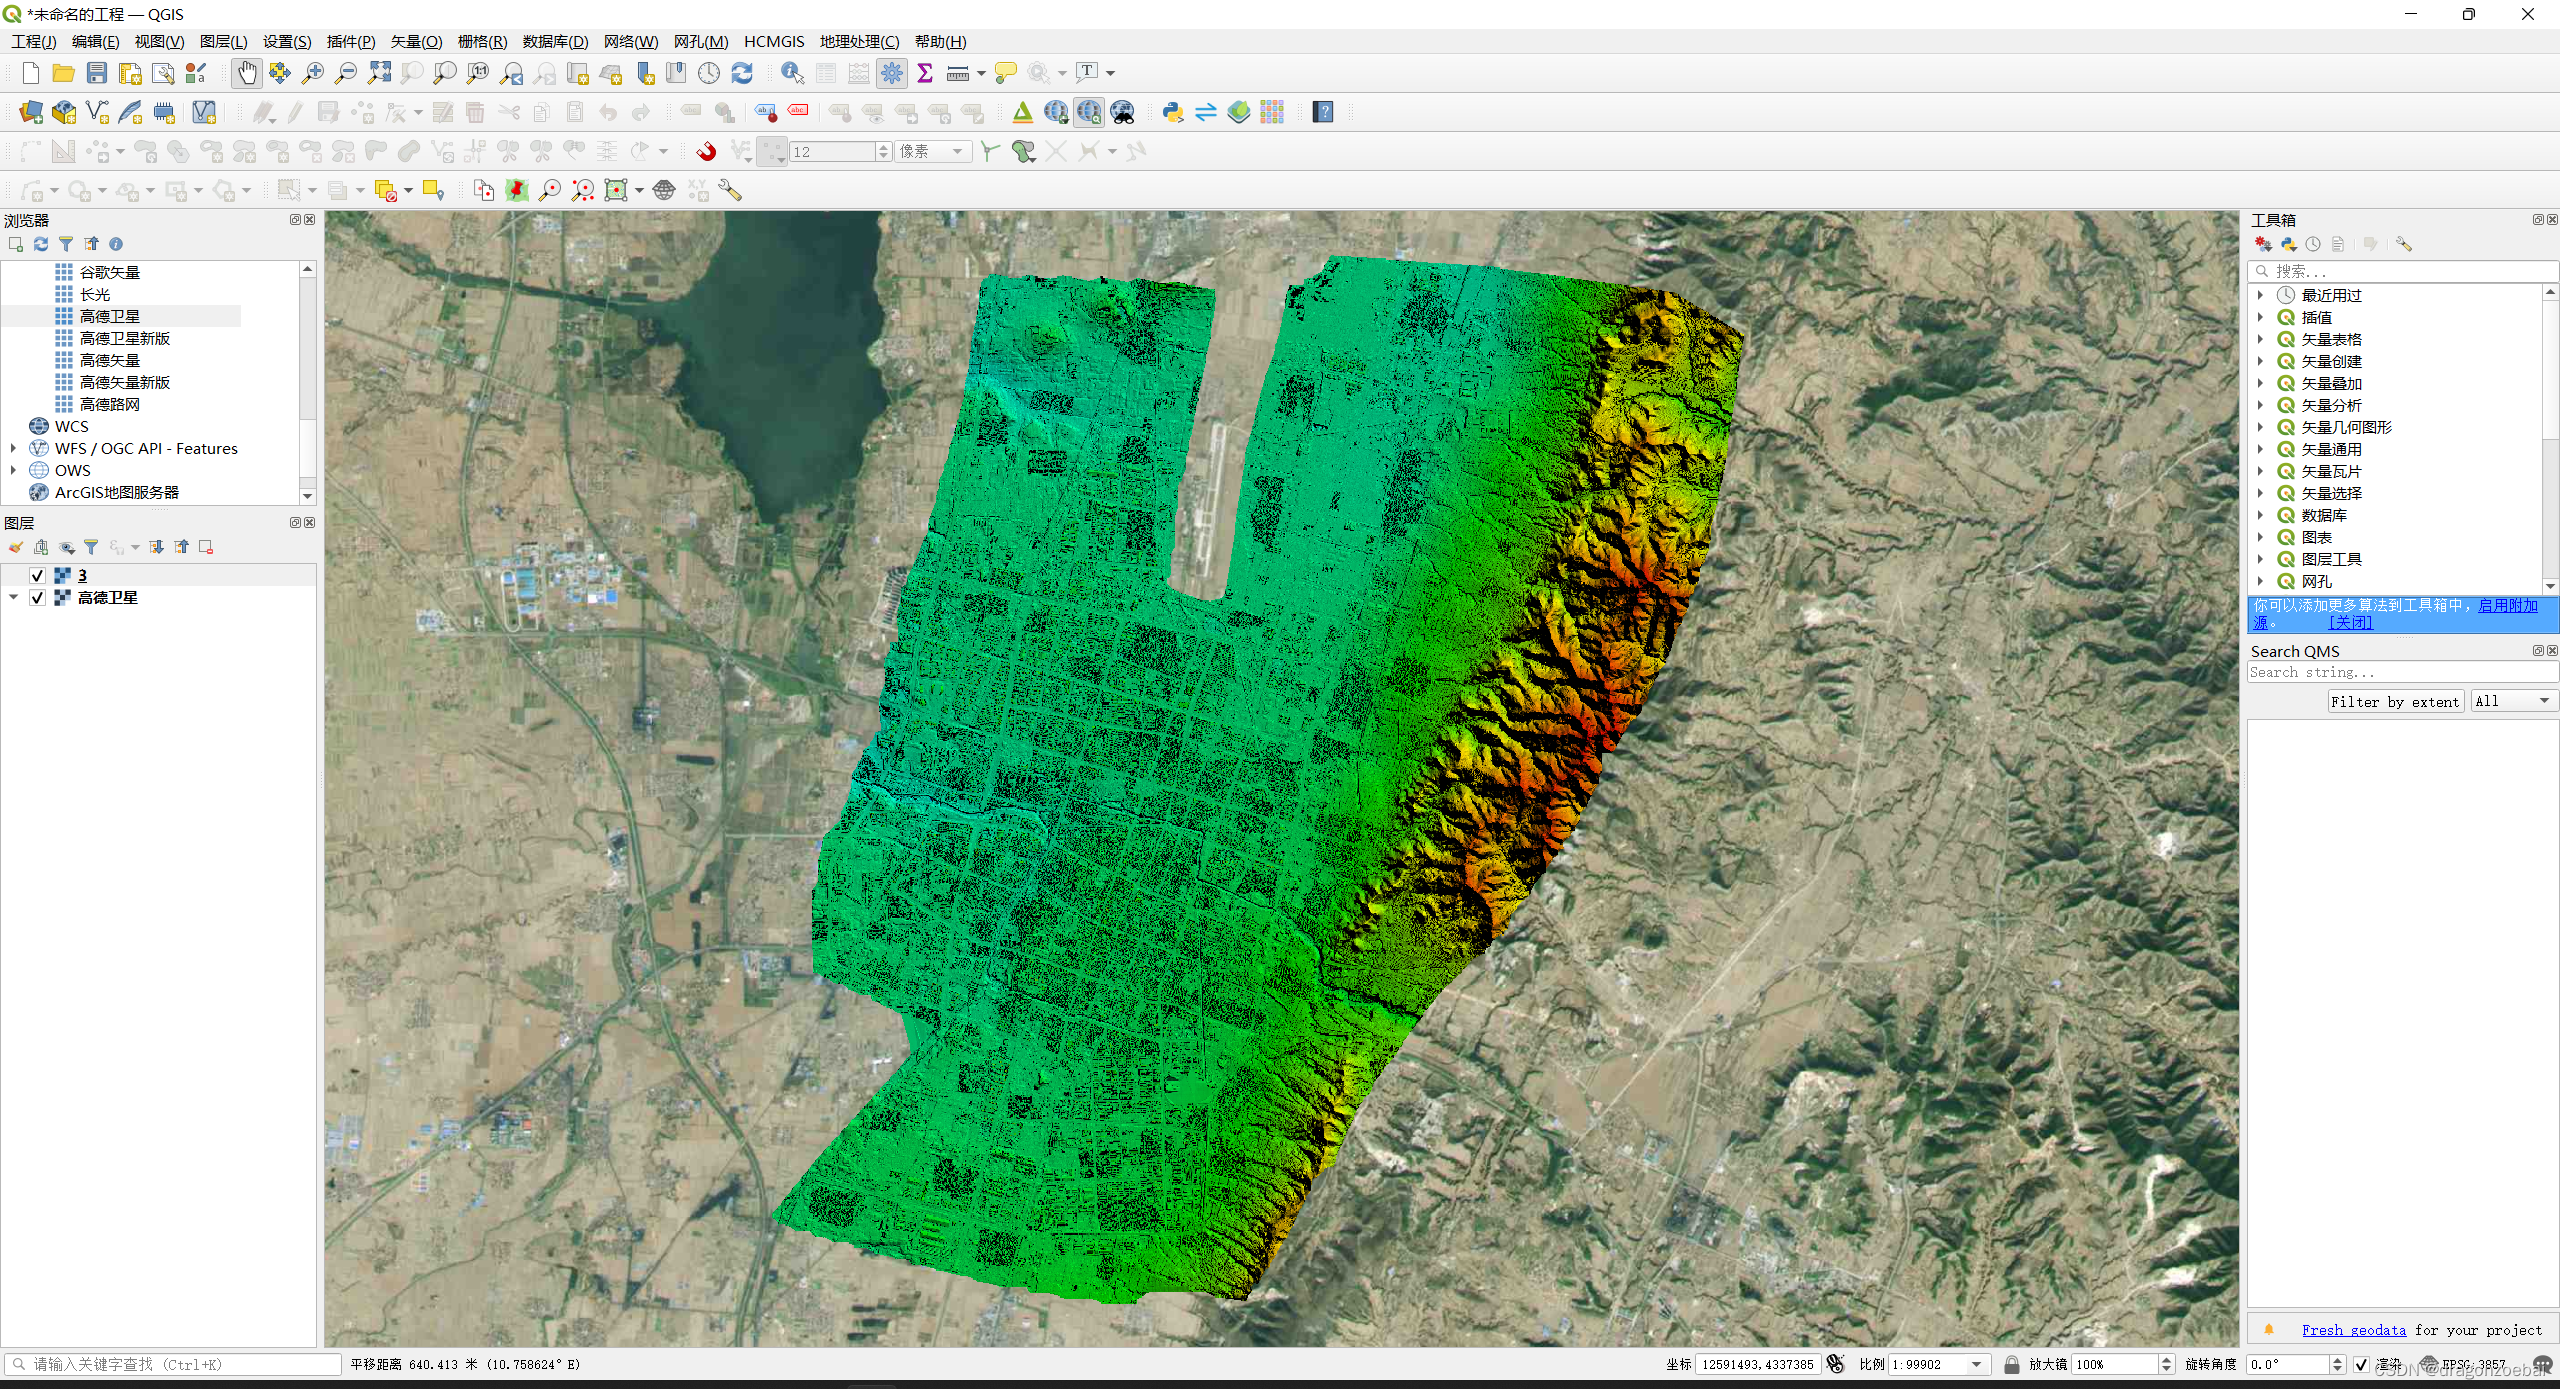Click the Zoom Full extent icon
Viewport: 2560px width, 1389px height.
click(379, 73)
